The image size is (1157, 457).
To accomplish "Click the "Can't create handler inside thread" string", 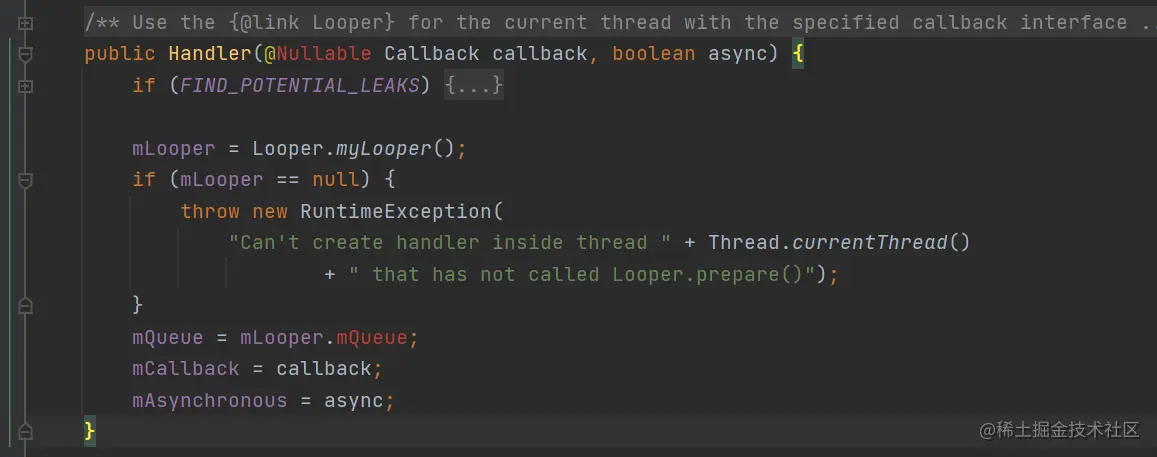I will click(x=451, y=242).
